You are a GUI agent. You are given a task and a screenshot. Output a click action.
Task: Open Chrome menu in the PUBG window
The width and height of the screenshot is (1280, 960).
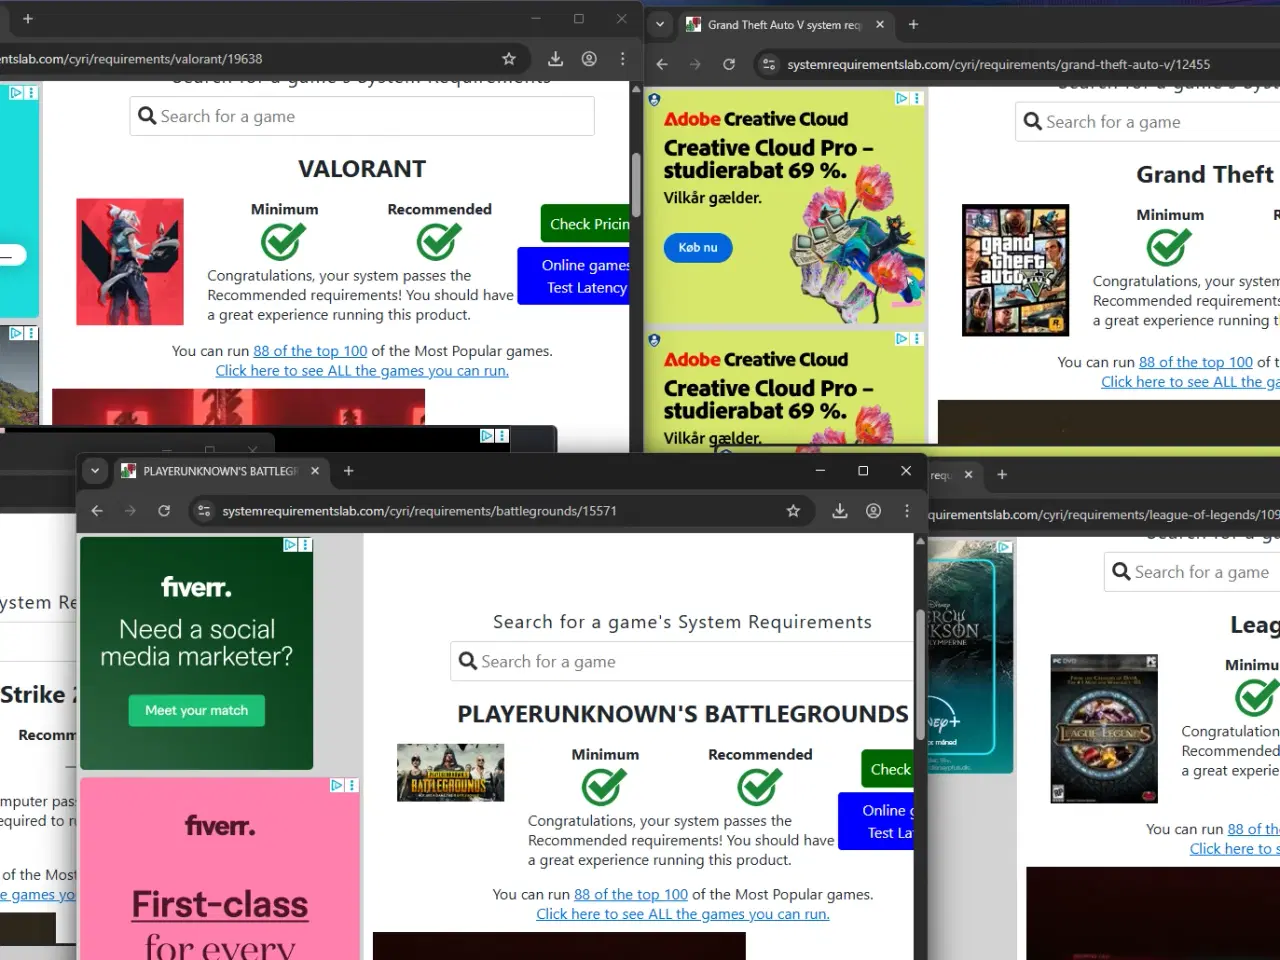point(907,511)
